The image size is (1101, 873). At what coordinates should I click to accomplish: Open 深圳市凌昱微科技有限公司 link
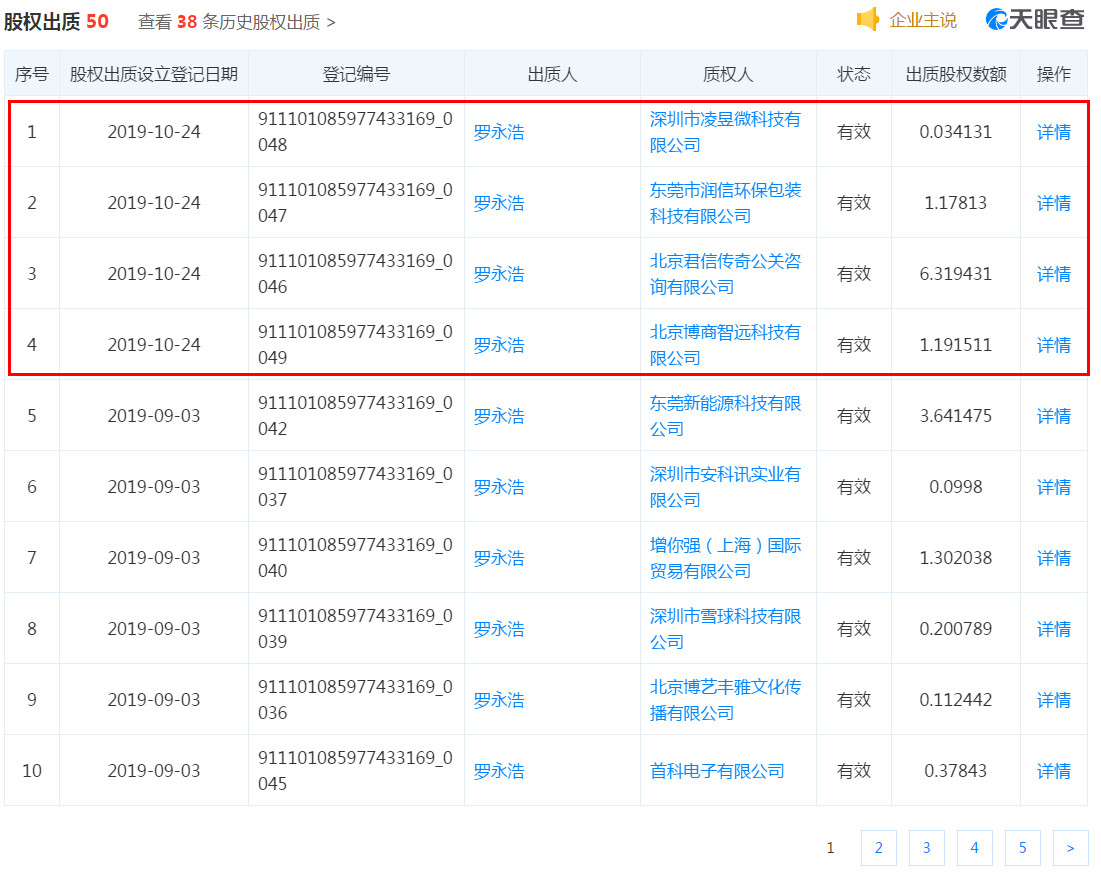725,132
